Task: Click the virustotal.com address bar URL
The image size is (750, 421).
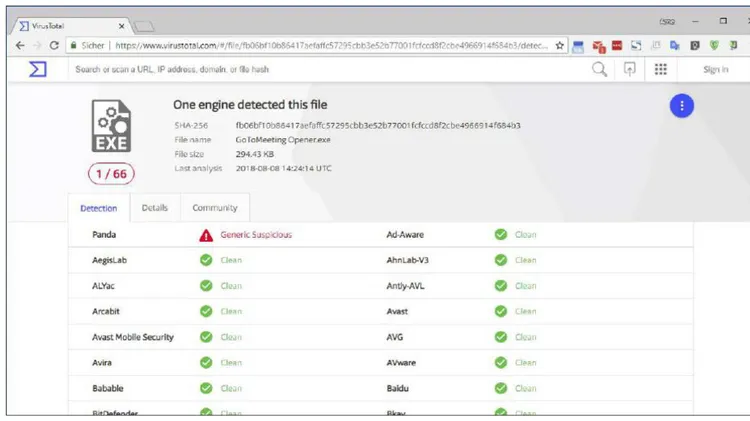Action: [331, 45]
